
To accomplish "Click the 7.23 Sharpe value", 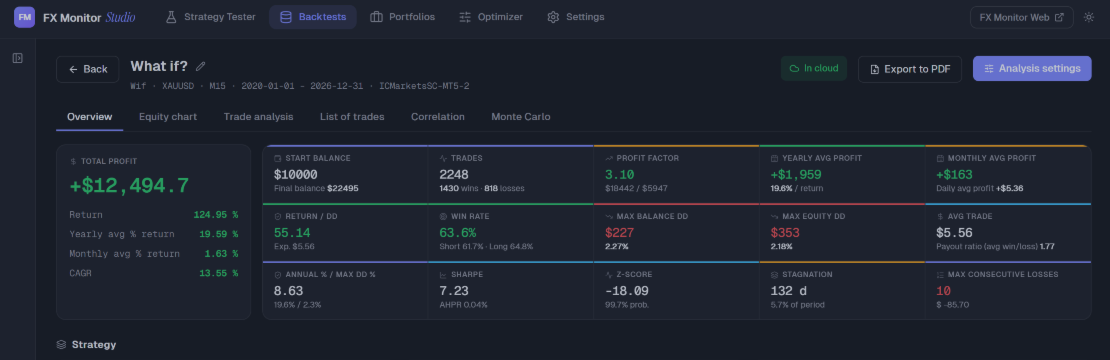I will [454, 291].
